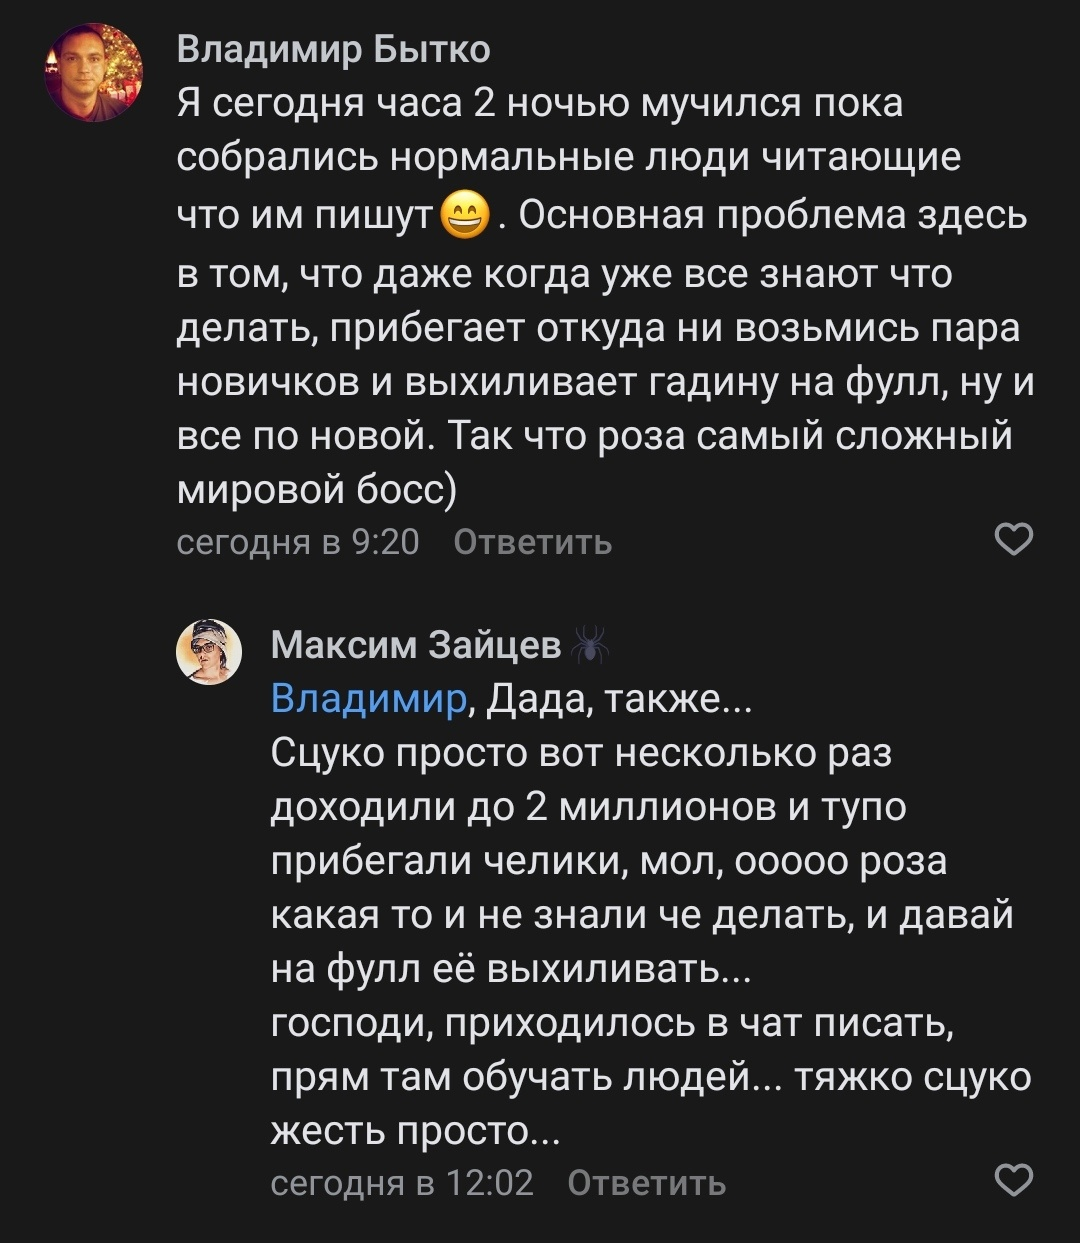The height and width of the screenshot is (1243, 1080).
Task: Click the line starting 'господи, приходилось'
Action: pyautogui.click(x=608, y=1023)
